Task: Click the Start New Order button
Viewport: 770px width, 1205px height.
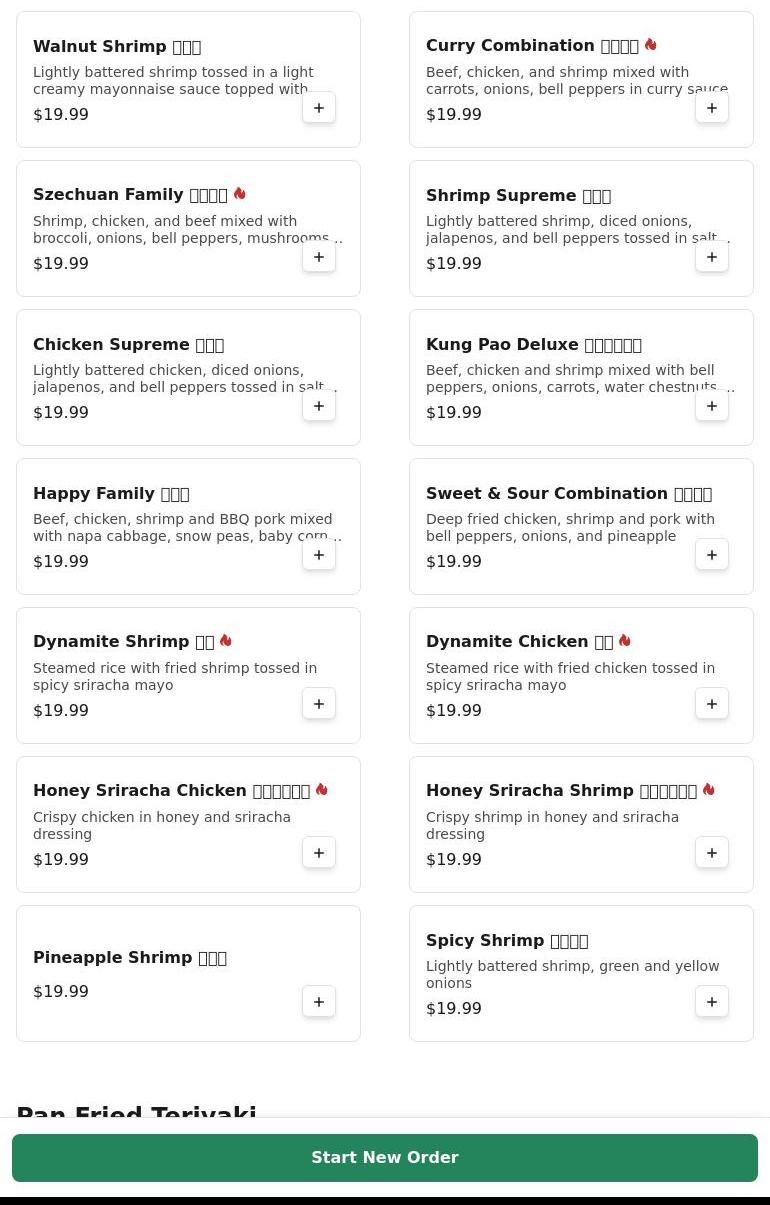Action: pyautogui.click(x=385, y=1158)
